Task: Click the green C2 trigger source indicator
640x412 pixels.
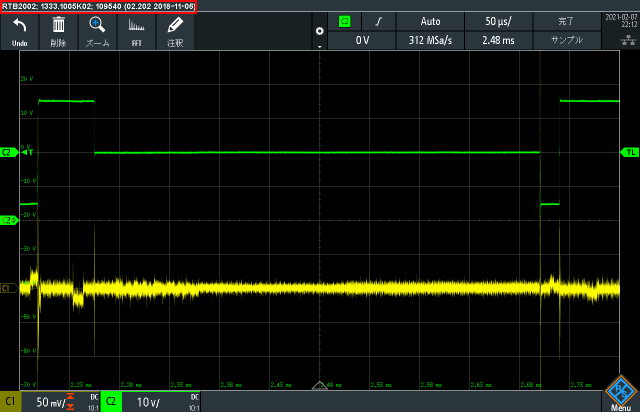Action: click(345, 21)
